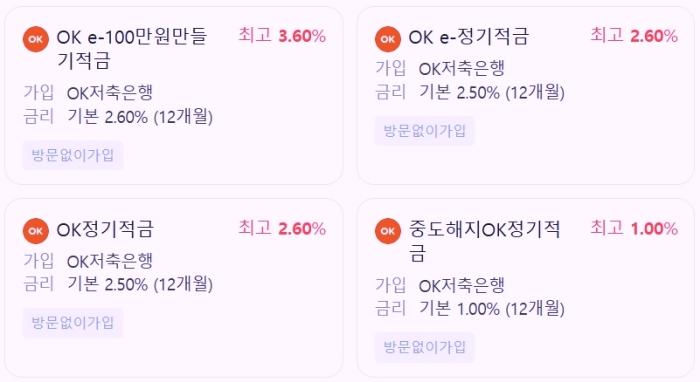Click OK저축은행 name on e-정기적금 card

click(x=462, y=69)
